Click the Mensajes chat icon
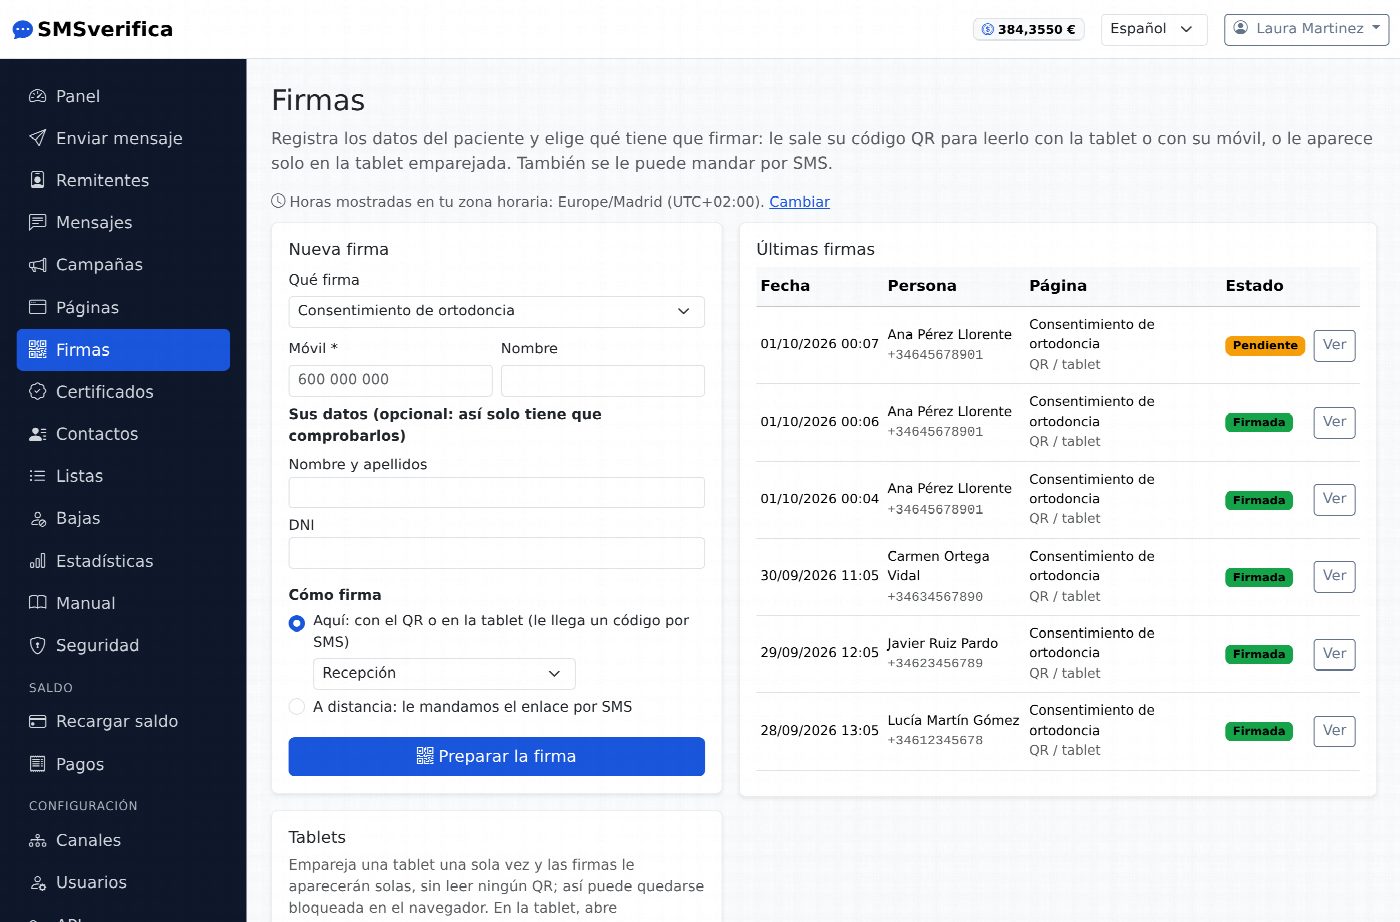The width and height of the screenshot is (1400, 922). coord(38,222)
